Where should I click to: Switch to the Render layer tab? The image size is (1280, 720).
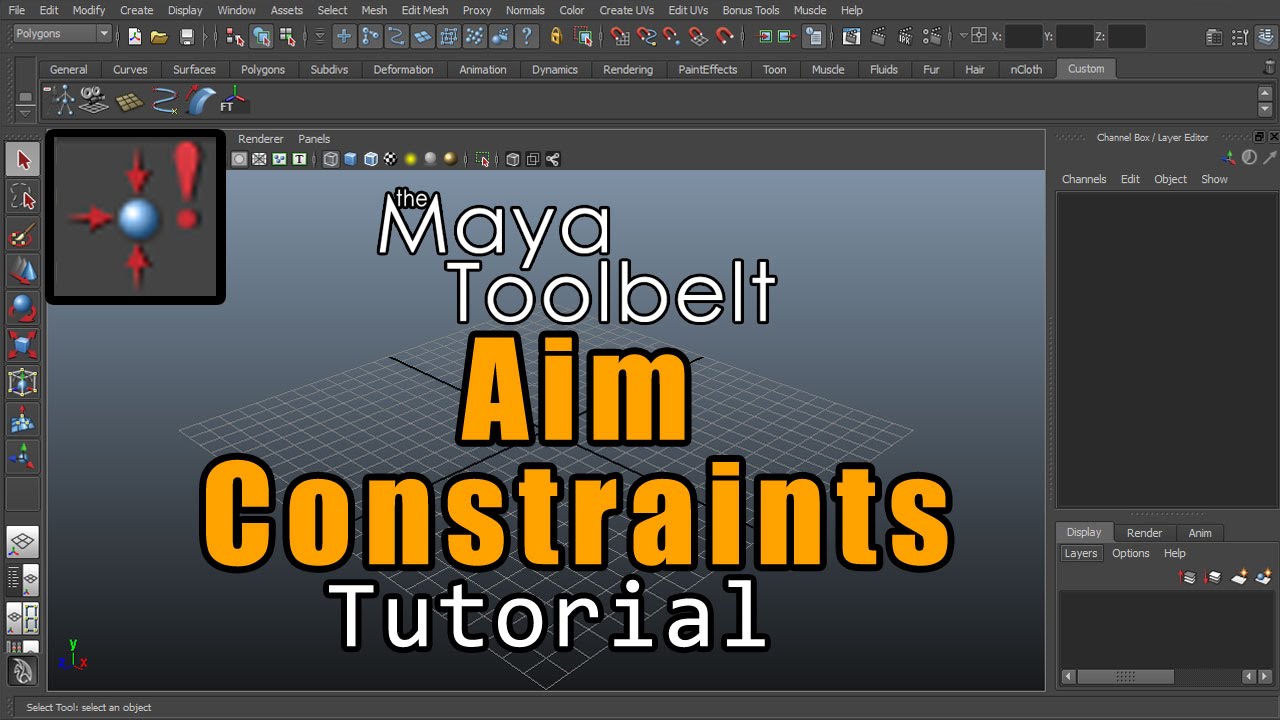tap(1144, 533)
